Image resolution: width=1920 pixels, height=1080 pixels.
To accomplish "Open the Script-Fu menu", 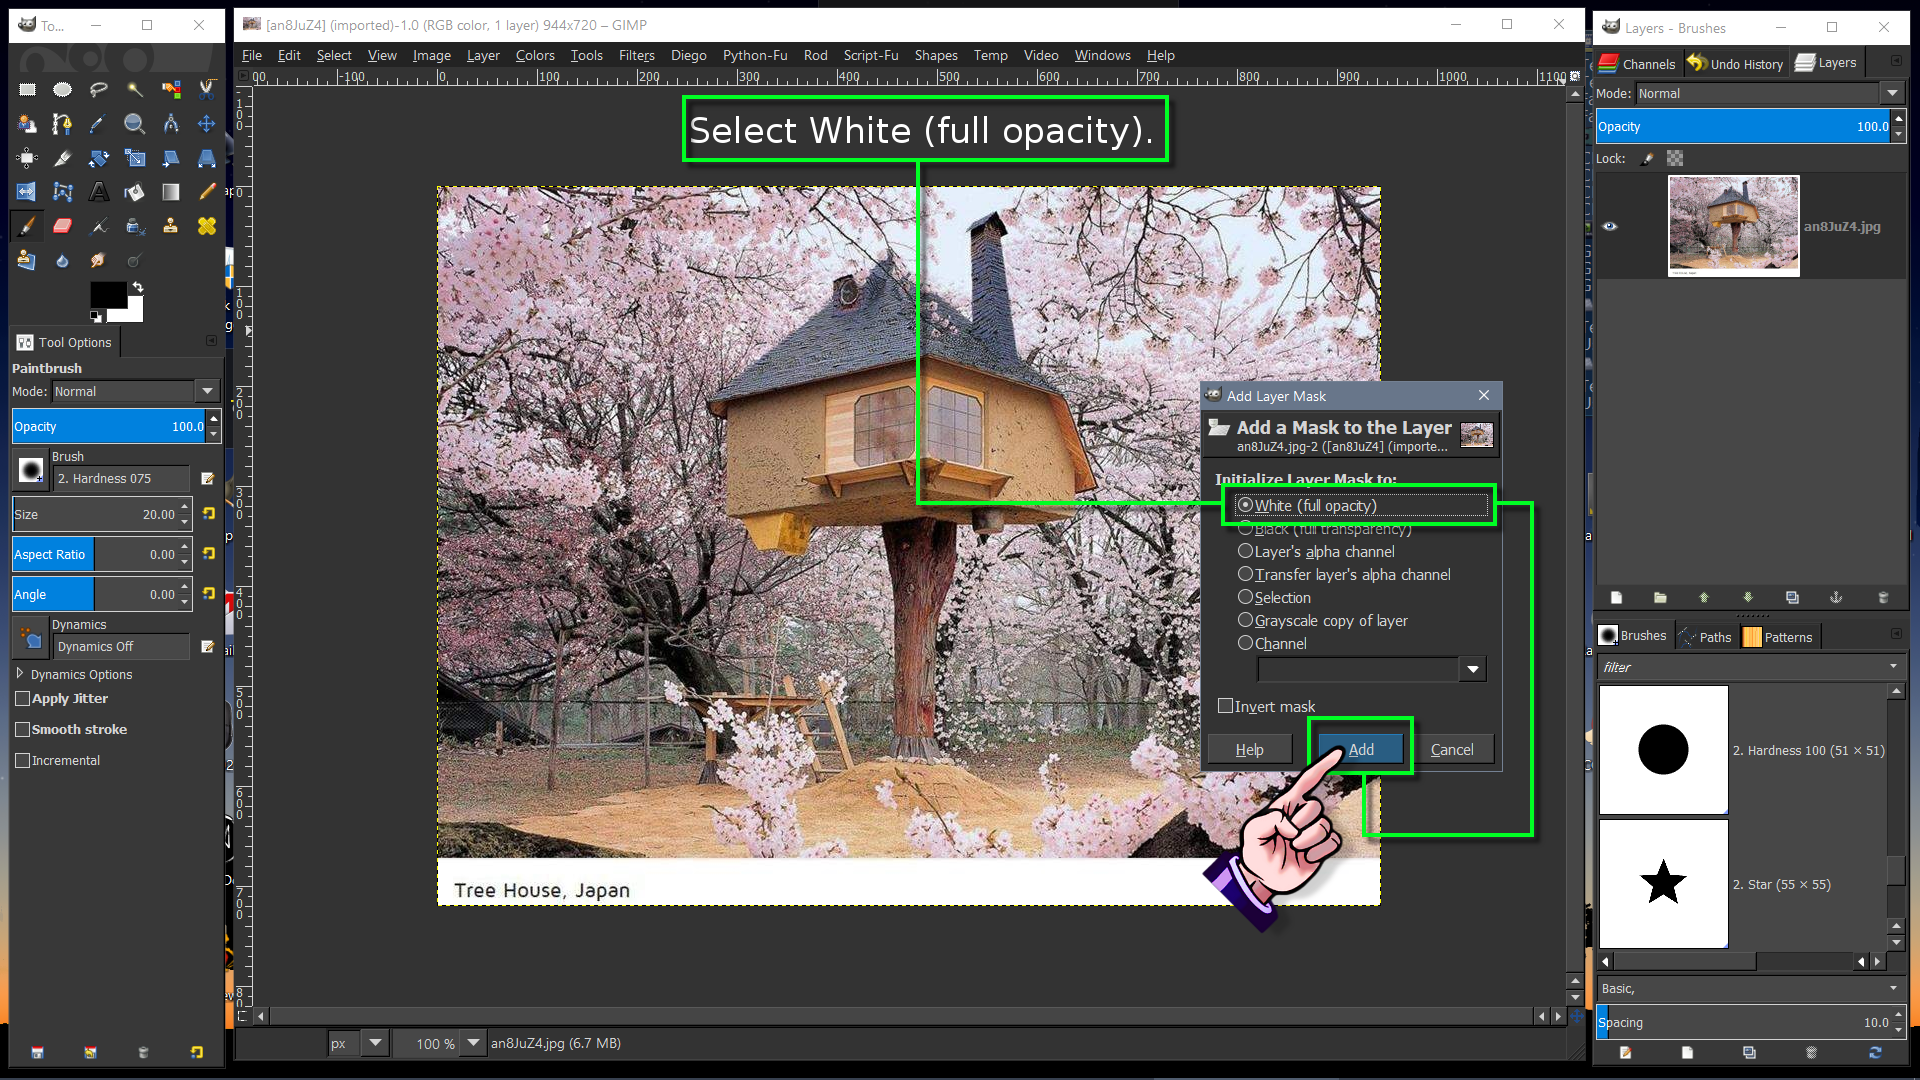I will click(x=871, y=56).
